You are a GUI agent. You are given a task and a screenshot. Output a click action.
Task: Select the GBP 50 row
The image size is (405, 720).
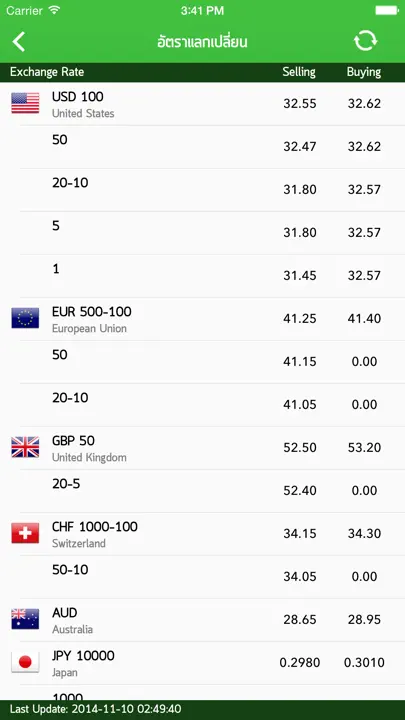[202, 448]
